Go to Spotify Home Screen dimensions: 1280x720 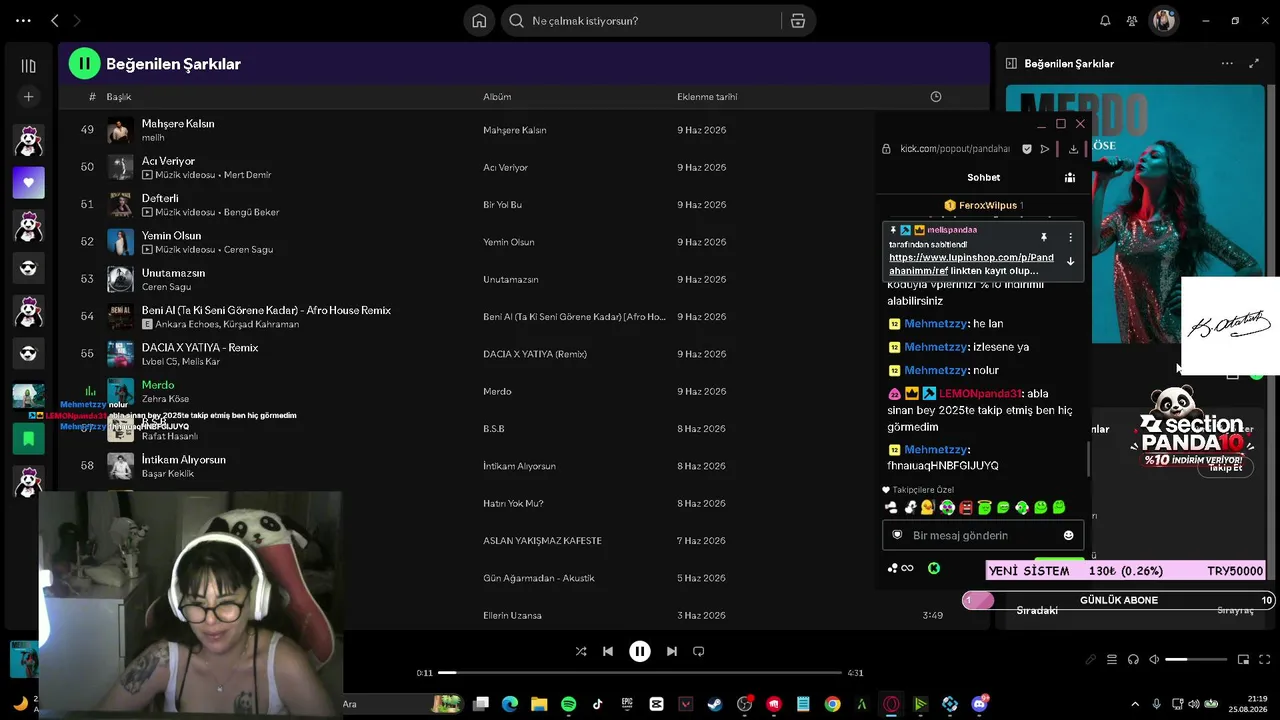tap(479, 21)
